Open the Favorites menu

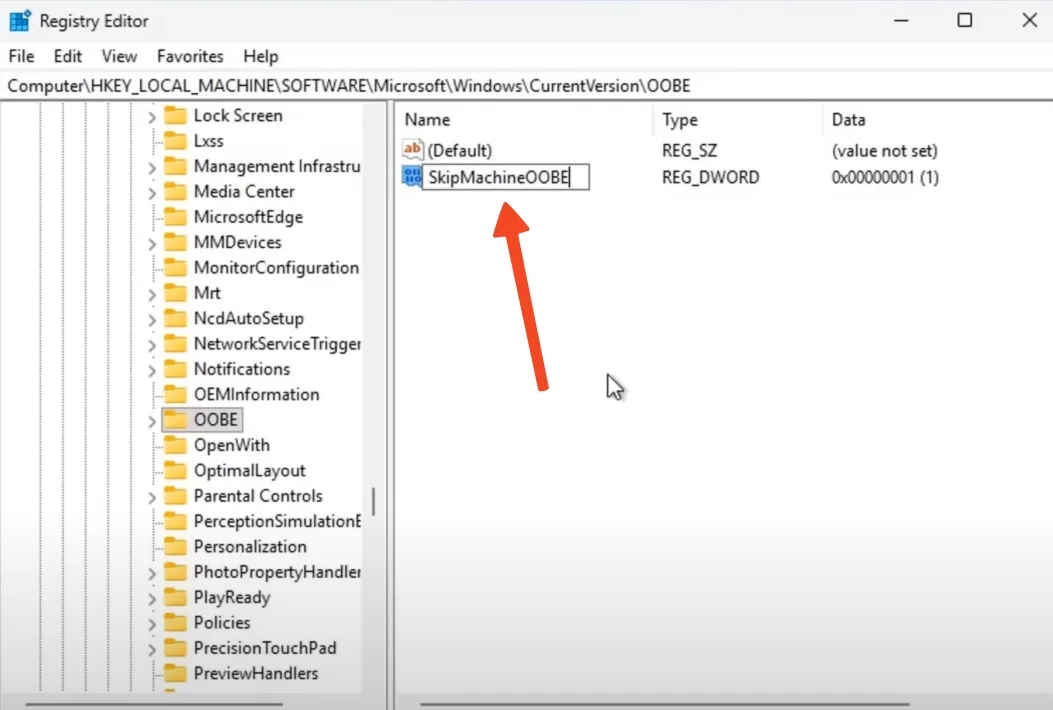(x=190, y=56)
